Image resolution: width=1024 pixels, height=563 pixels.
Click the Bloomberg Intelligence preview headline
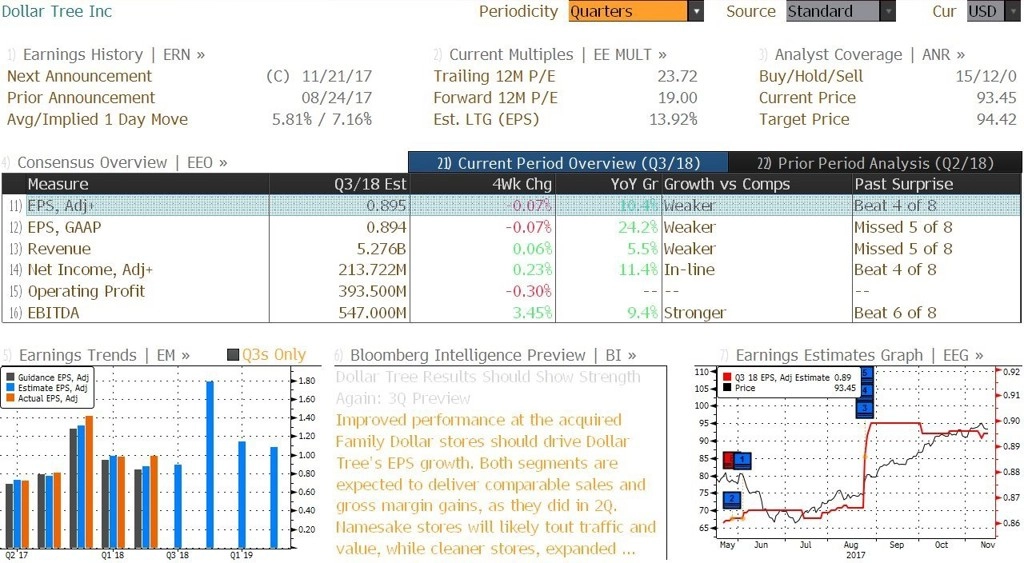pyautogui.click(x=488, y=387)
